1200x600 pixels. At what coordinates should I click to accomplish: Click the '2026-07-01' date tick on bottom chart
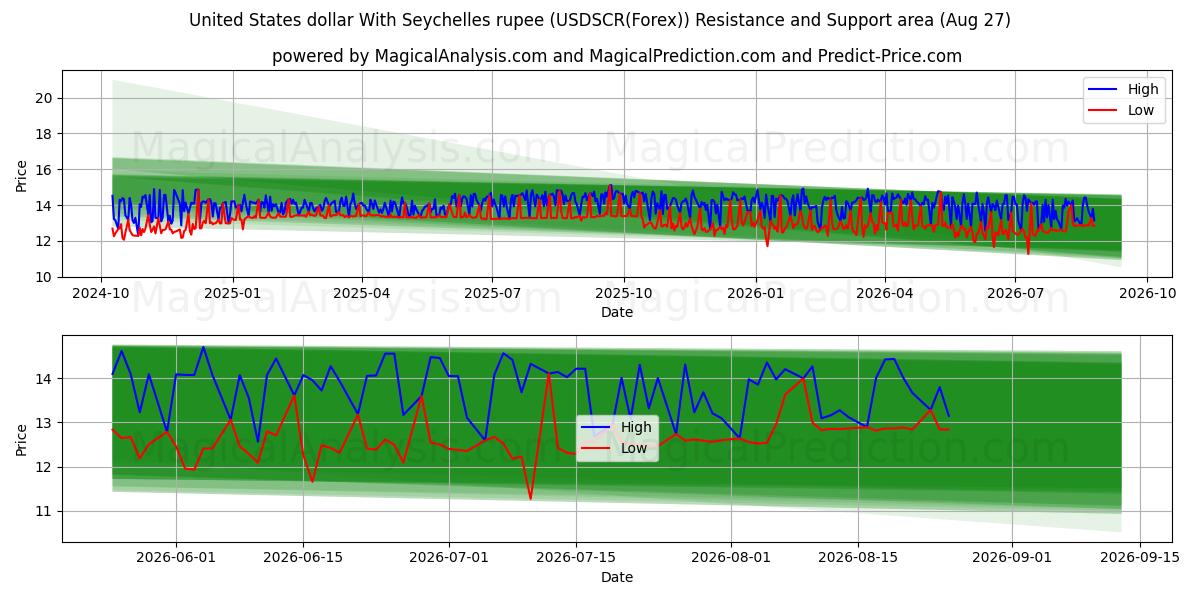[449, 560]
